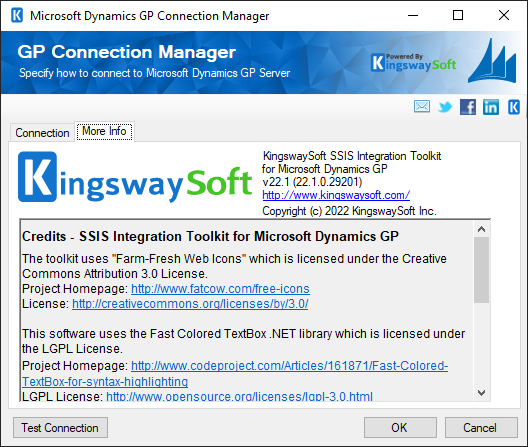Open the fatcow.com free-icons link
The height and width of the screenshot is (447, 528).
click(x=220, y=289)
